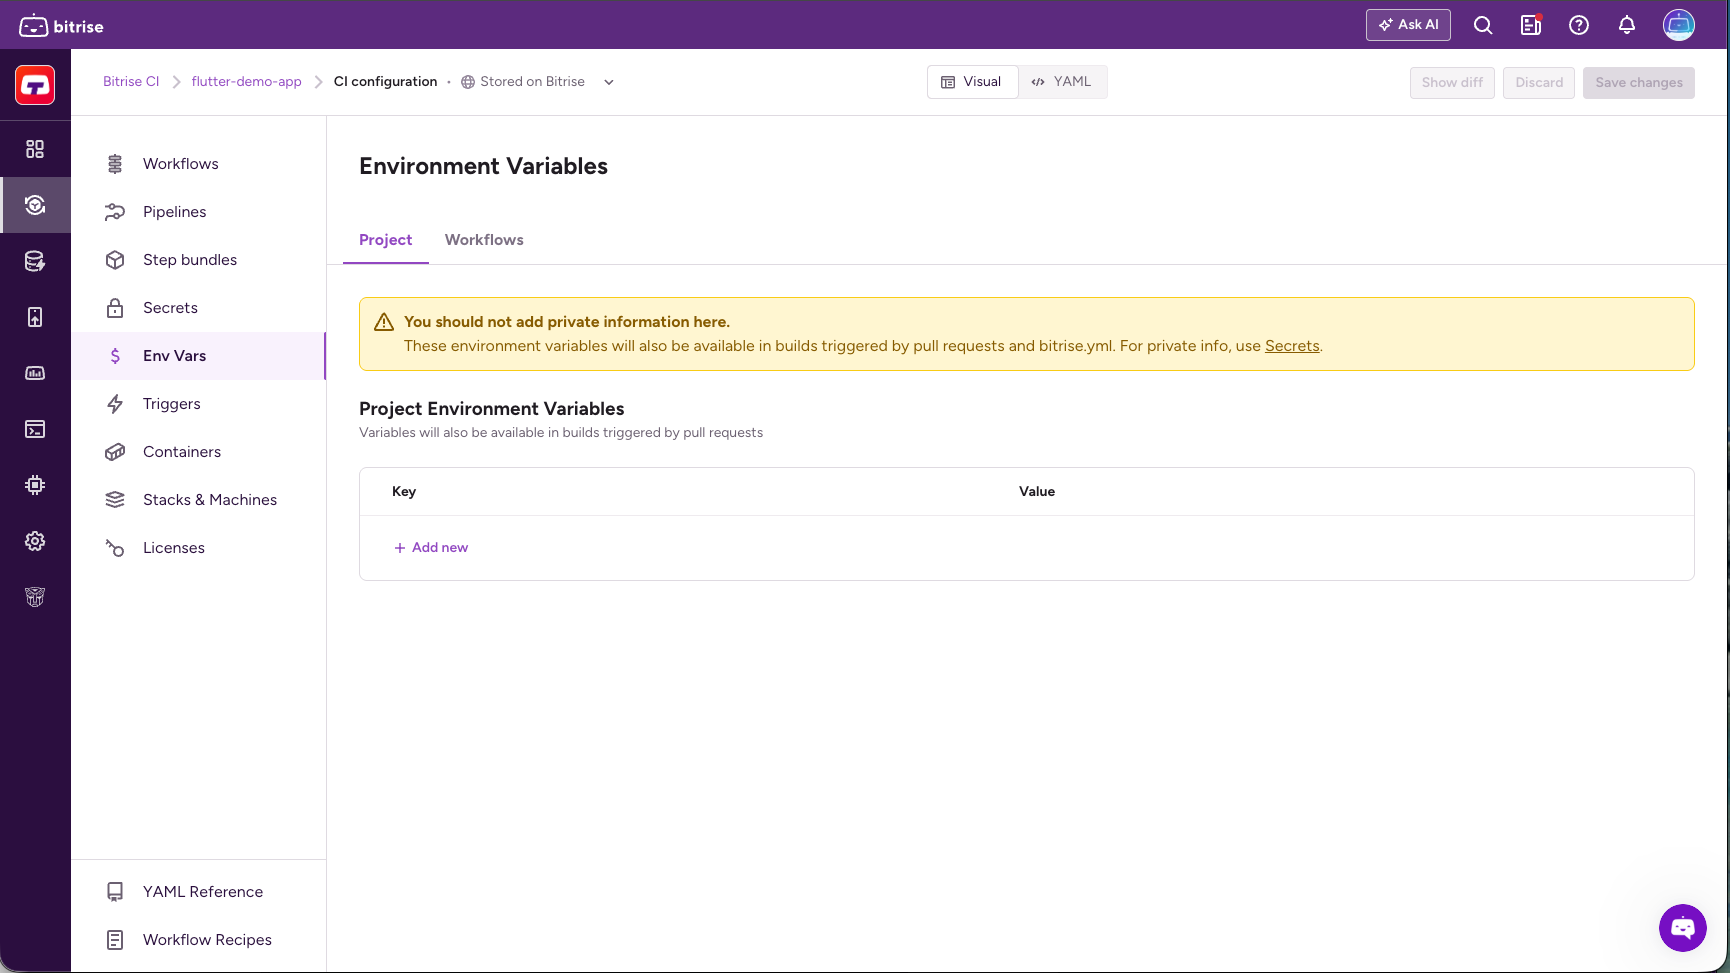Screen dimensions: 1730x973
Task: Open YAML Reference link
Action: 198,892
